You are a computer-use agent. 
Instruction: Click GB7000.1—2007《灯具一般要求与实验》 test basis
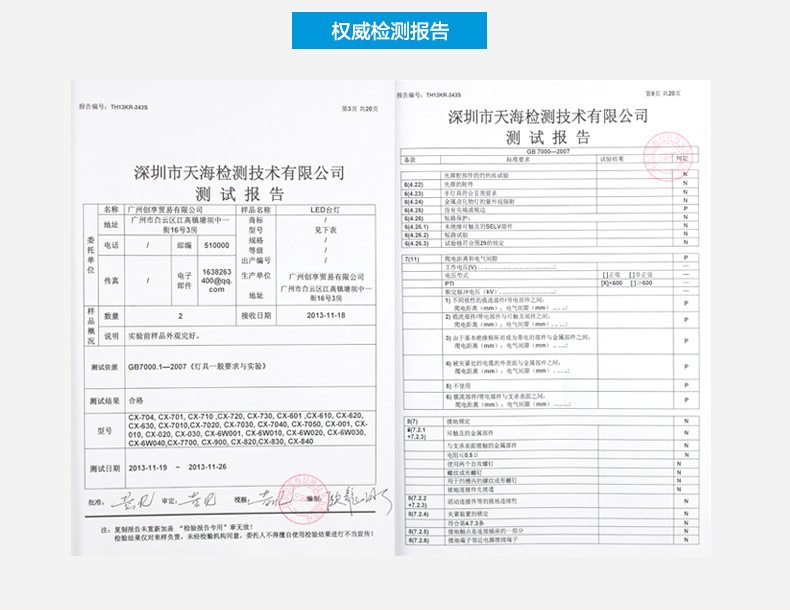[197, 367]
